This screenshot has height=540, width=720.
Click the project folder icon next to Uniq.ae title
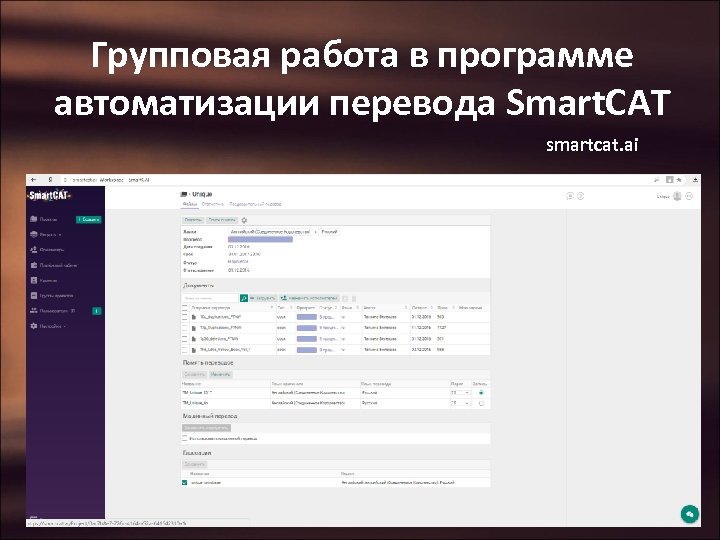point(184,194)
